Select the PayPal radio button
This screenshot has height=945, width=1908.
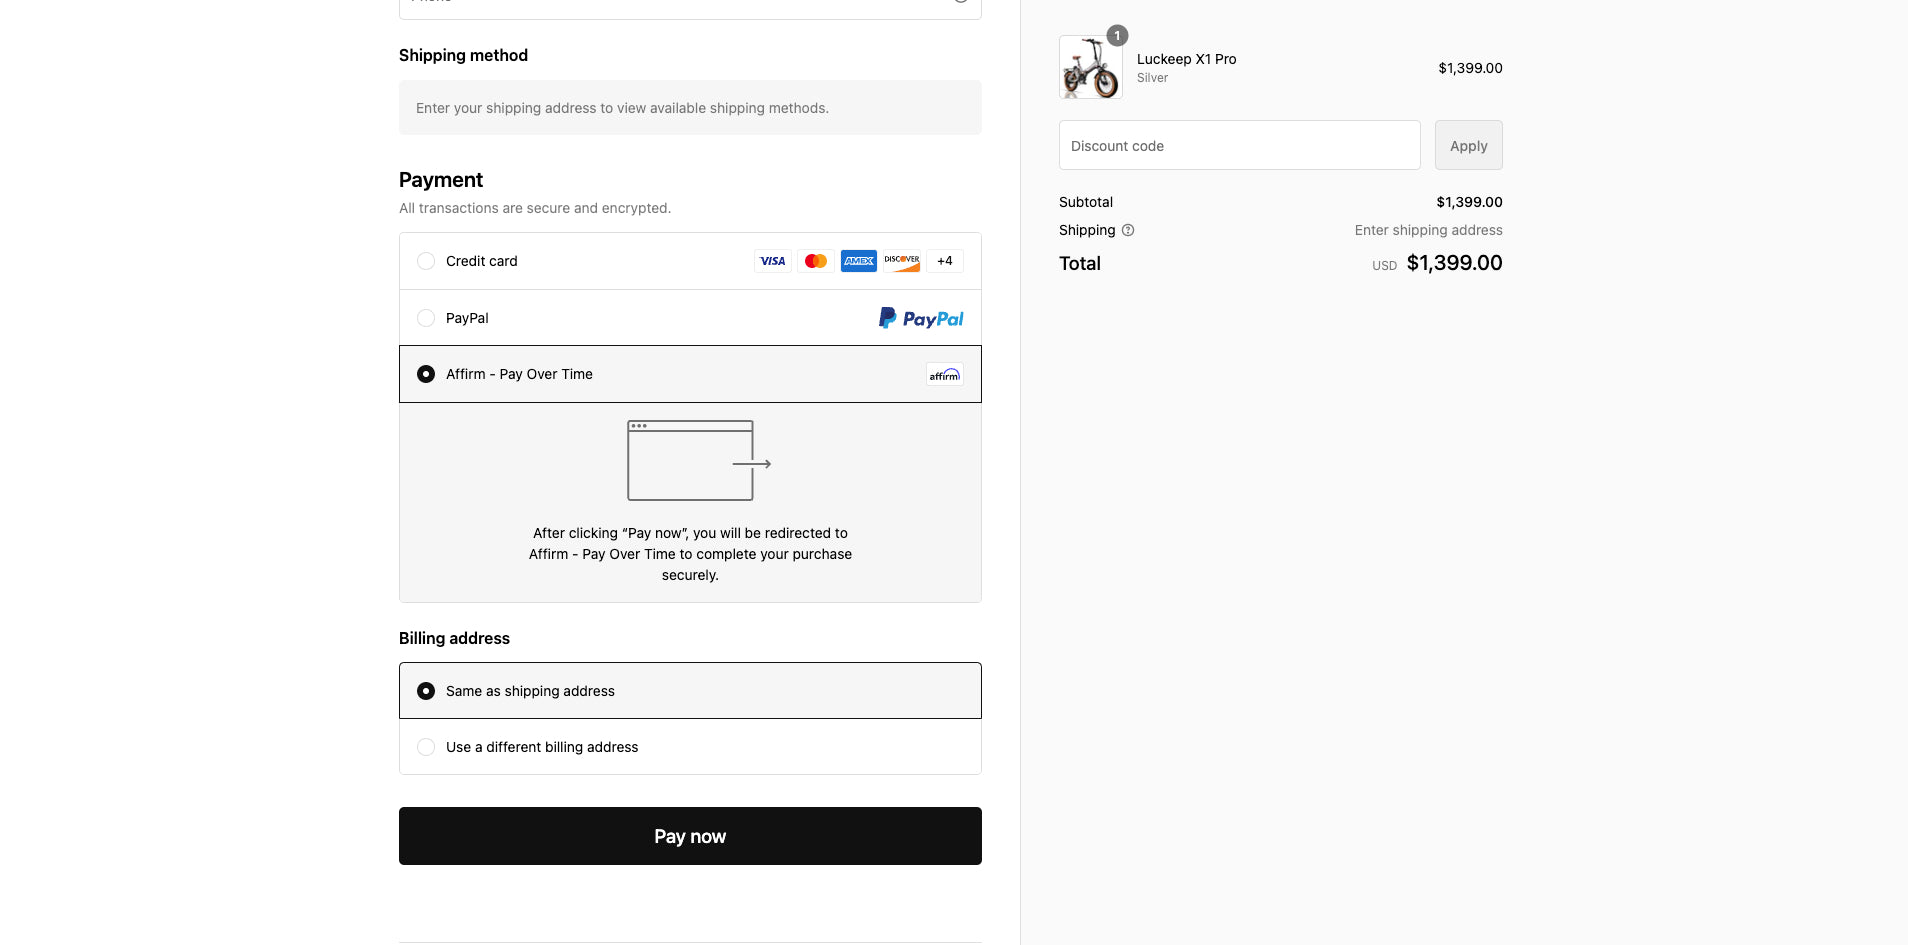426,318
